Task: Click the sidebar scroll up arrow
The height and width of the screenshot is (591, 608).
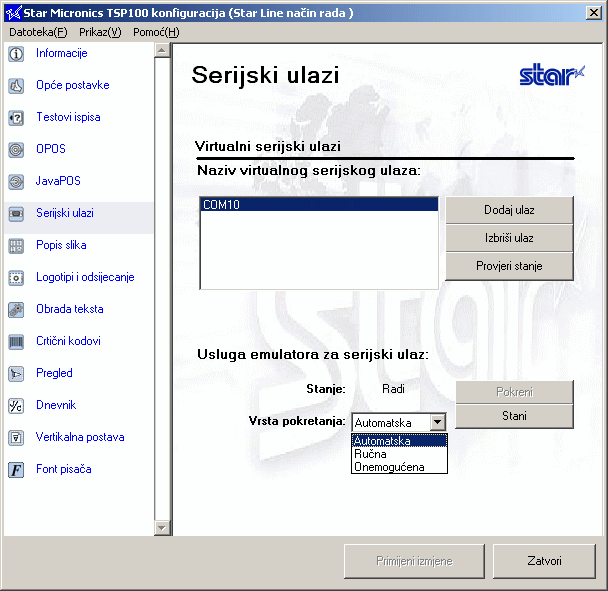Action: (162, 50)
